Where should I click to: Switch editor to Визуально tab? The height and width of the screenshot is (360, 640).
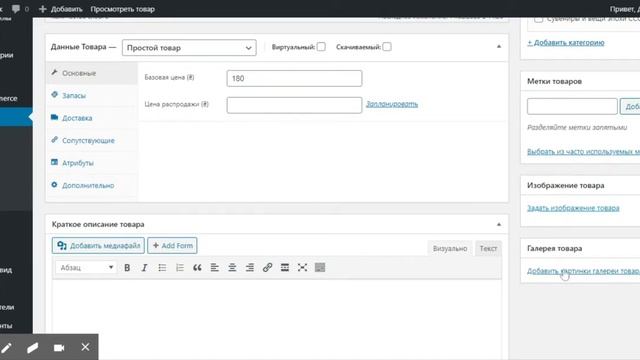[450, 249]
